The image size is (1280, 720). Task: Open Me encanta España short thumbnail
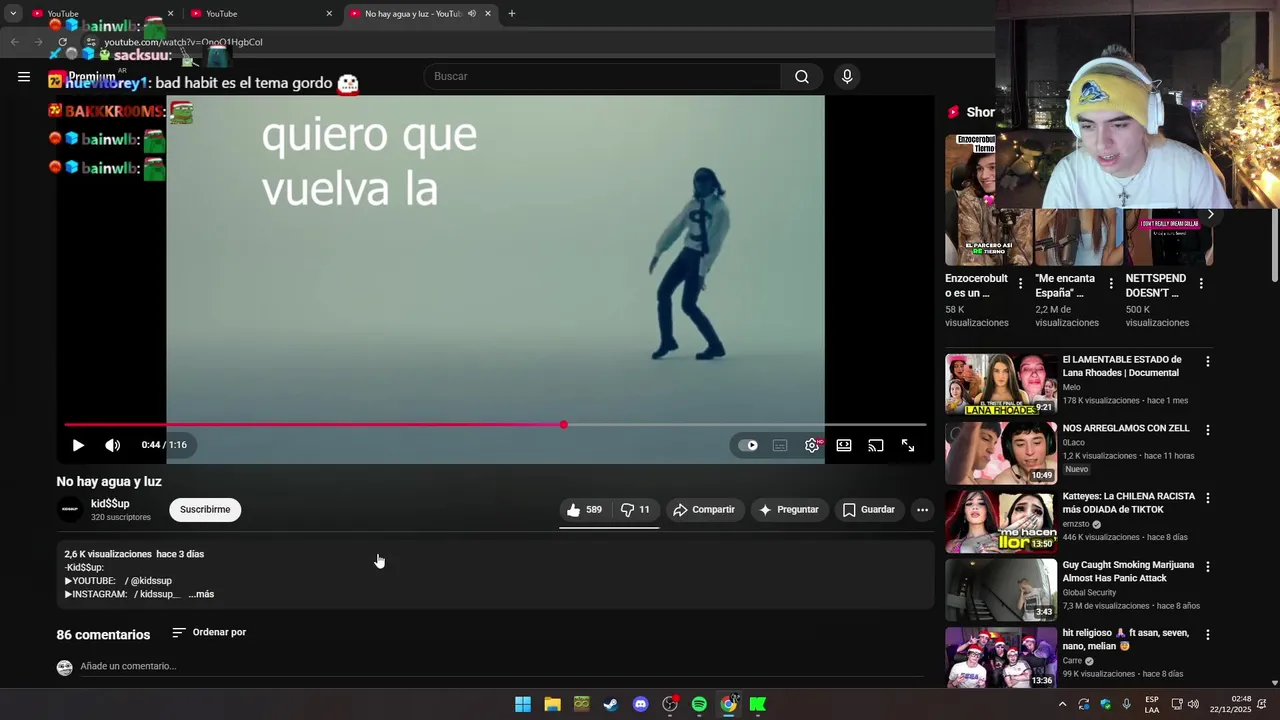(x=1079, y=237)
